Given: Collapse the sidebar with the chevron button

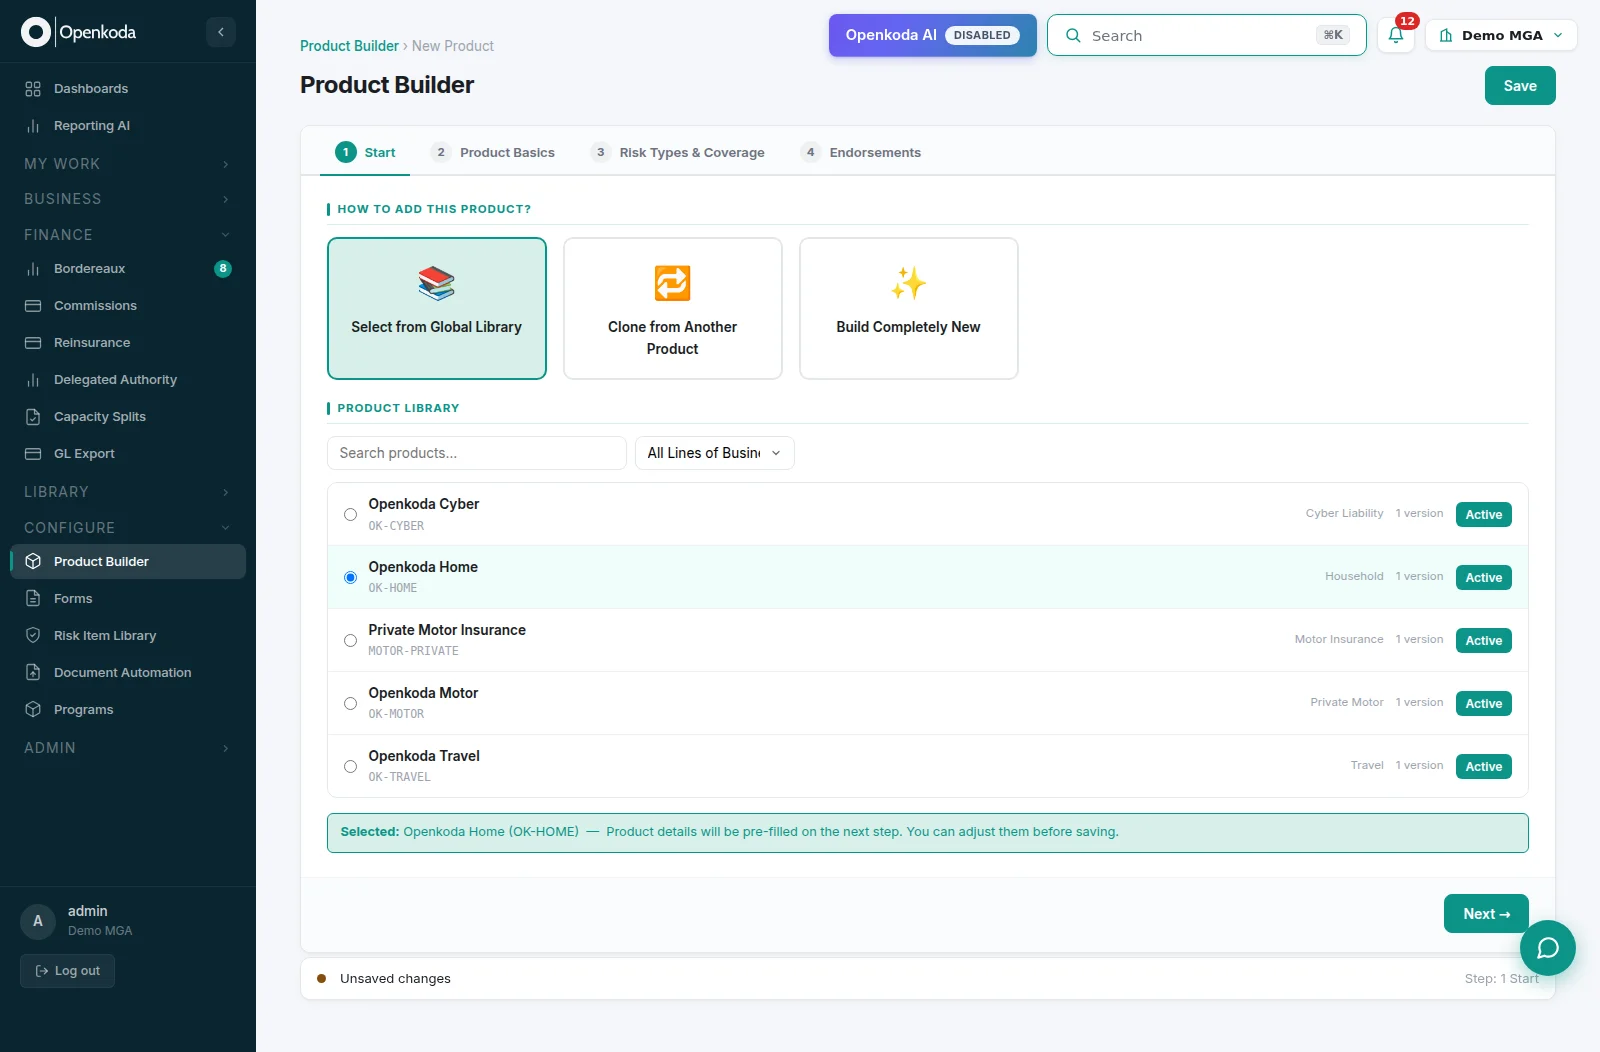Looking at the screenshot, I should pos(221,32).
